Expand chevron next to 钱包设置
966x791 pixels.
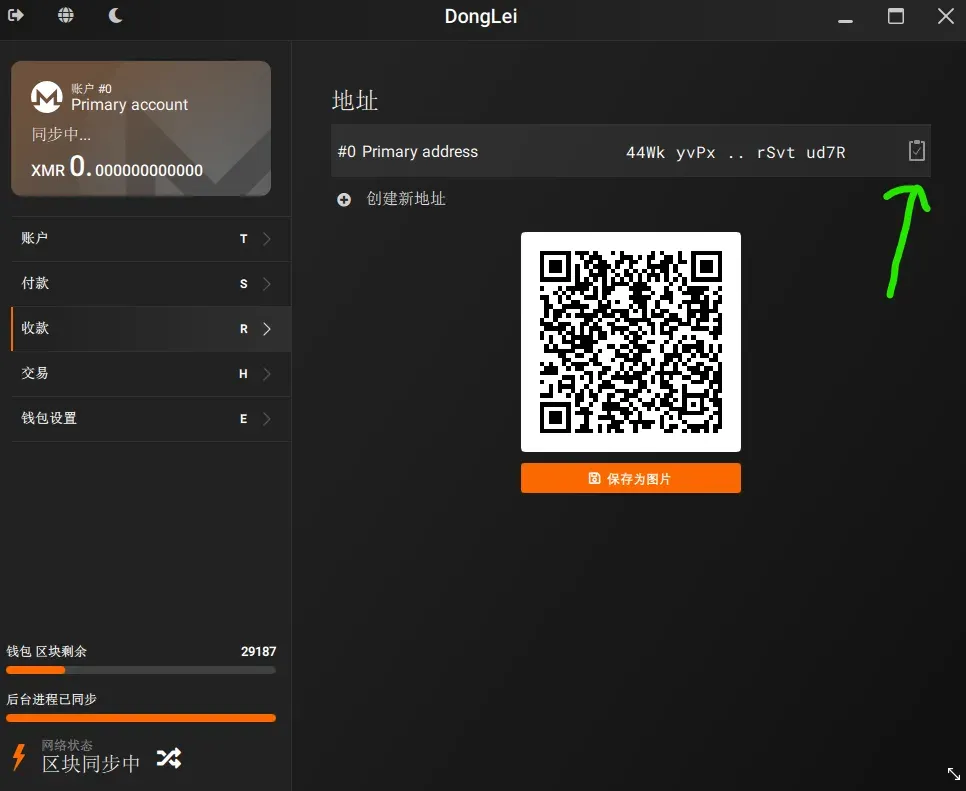267,419
